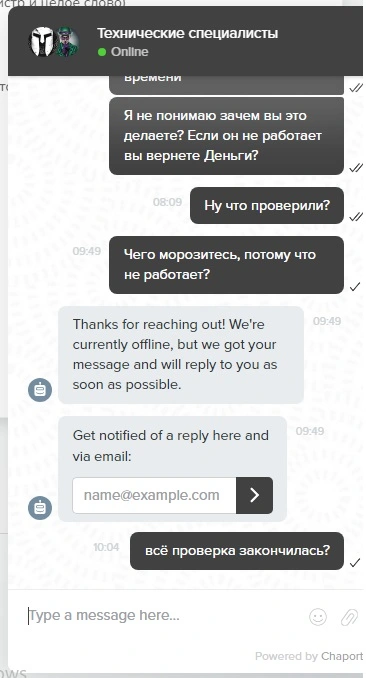Select the Технические специалисты header title
Image resolution: width=366 pixels, height=678 pixels.
(x=187, y=33)
